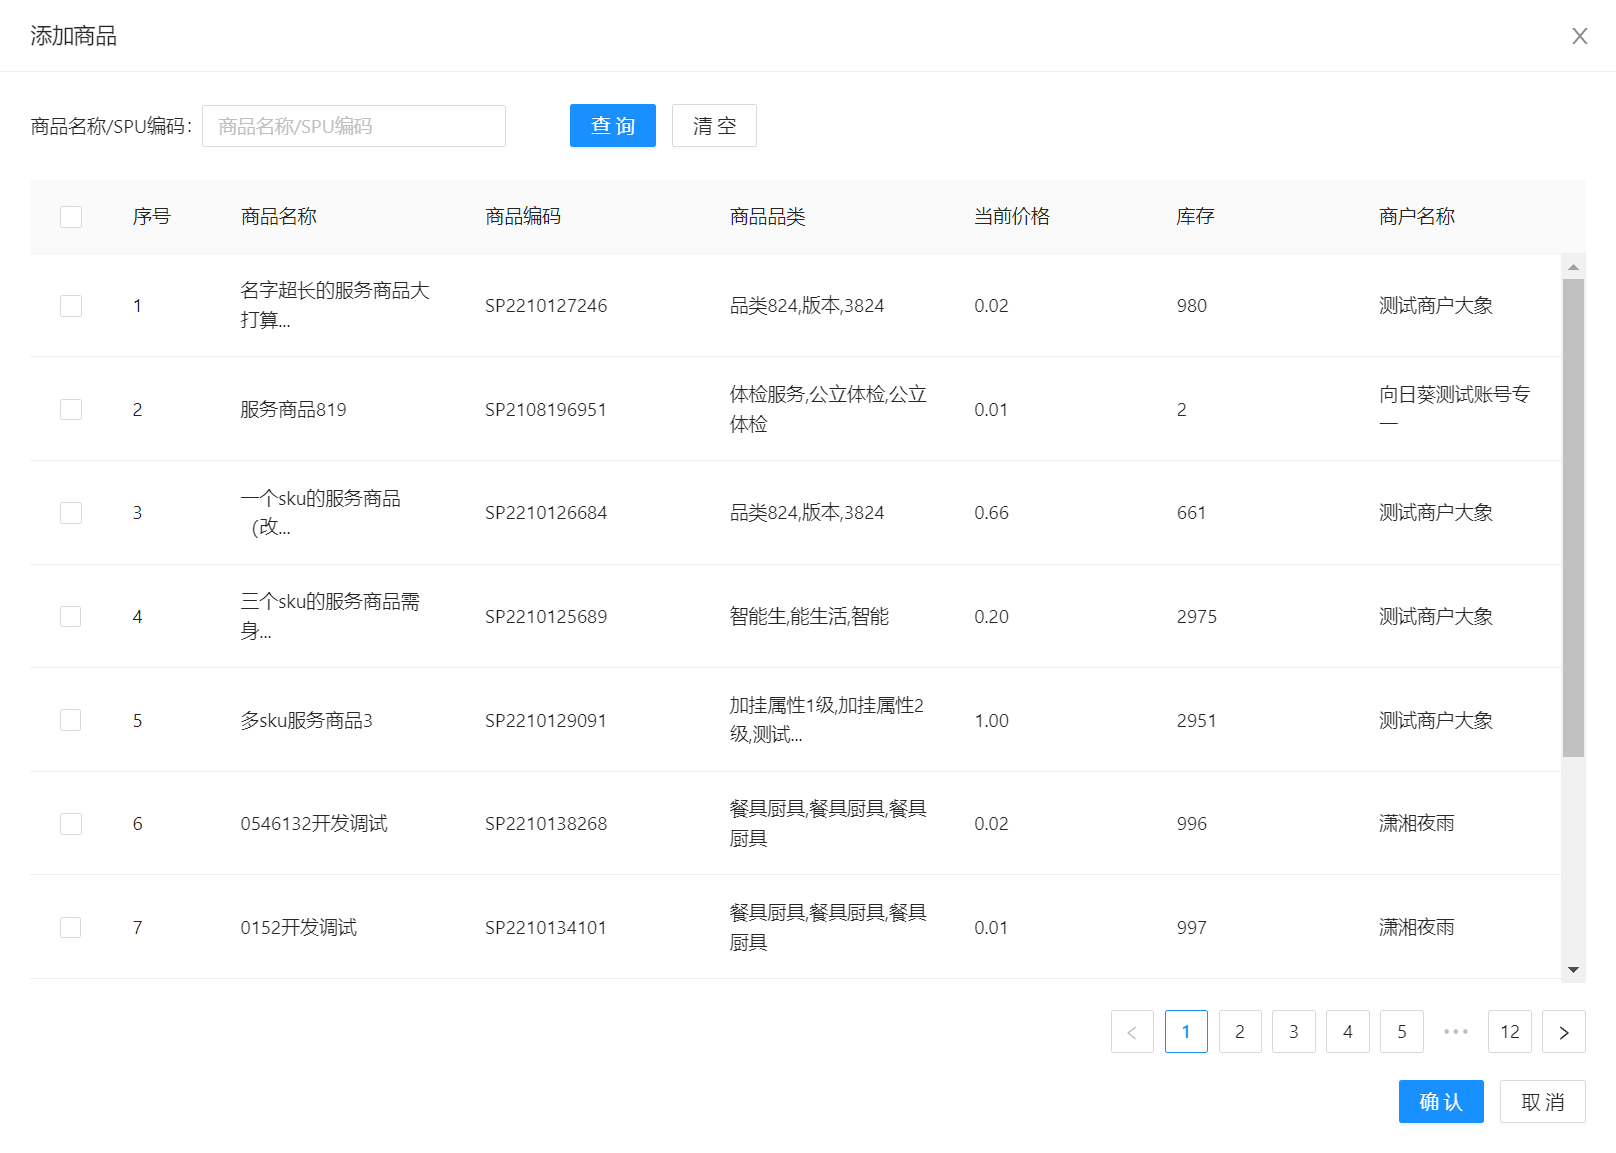This screenshot has height=1153, width=1616.
Task: Jump forward via pagination ellipsis
Action: point(1456,1032)
